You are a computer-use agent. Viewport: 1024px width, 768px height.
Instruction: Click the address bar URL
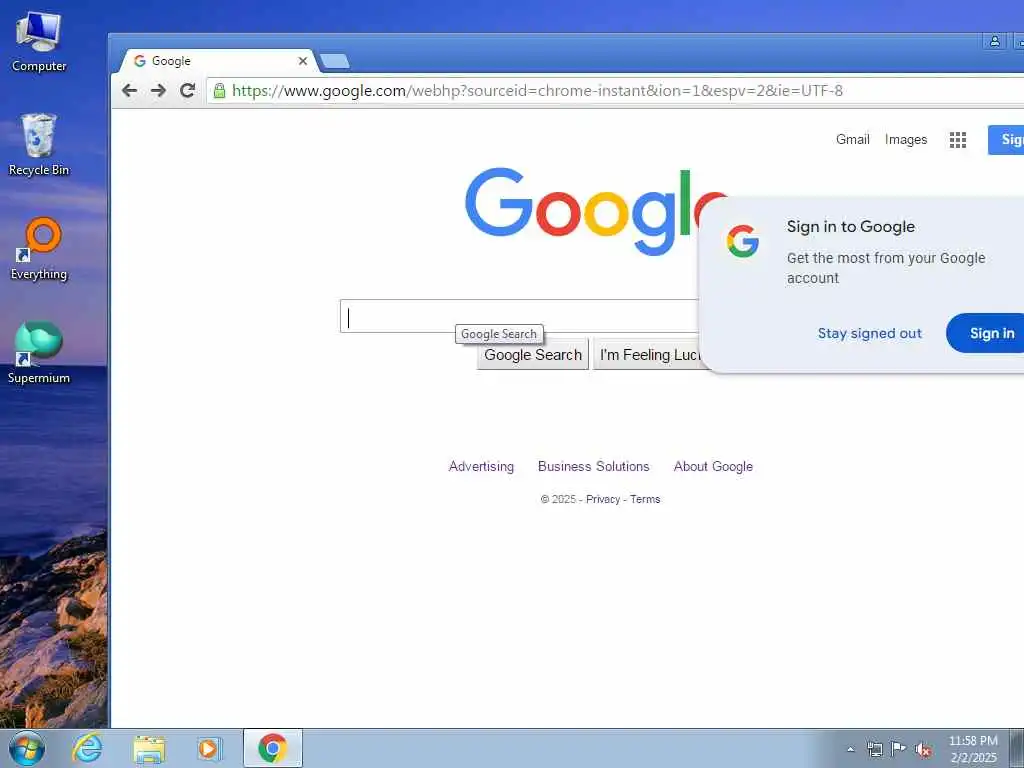pos(537,90)
